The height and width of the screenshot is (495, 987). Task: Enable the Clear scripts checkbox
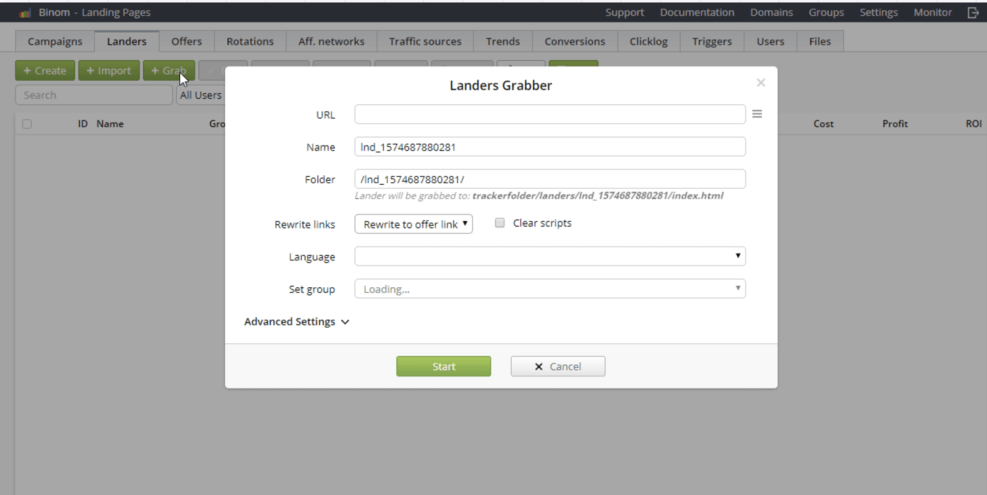click(500, 223)
